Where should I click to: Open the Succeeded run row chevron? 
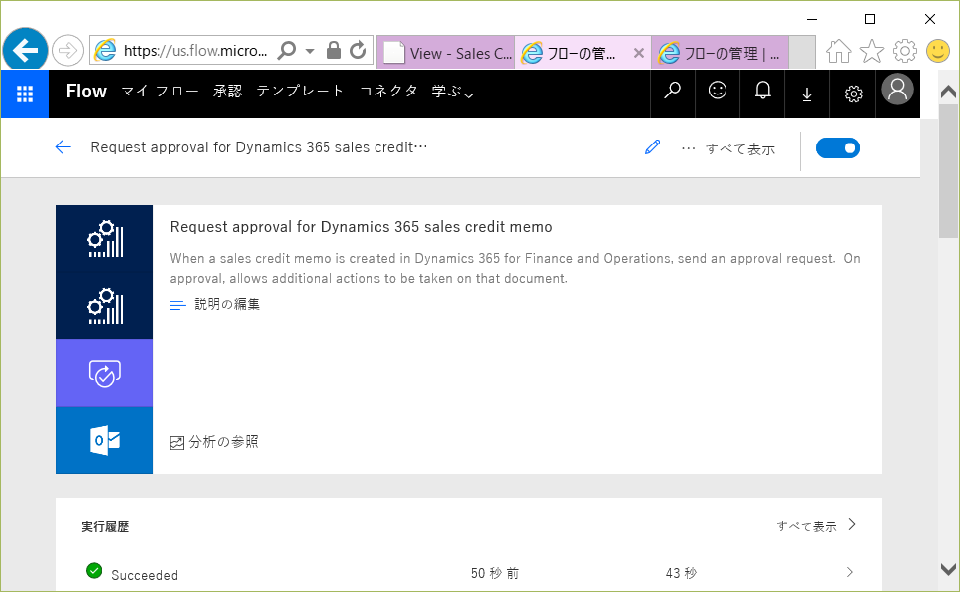pyautogui.click(x=850, y=572)
